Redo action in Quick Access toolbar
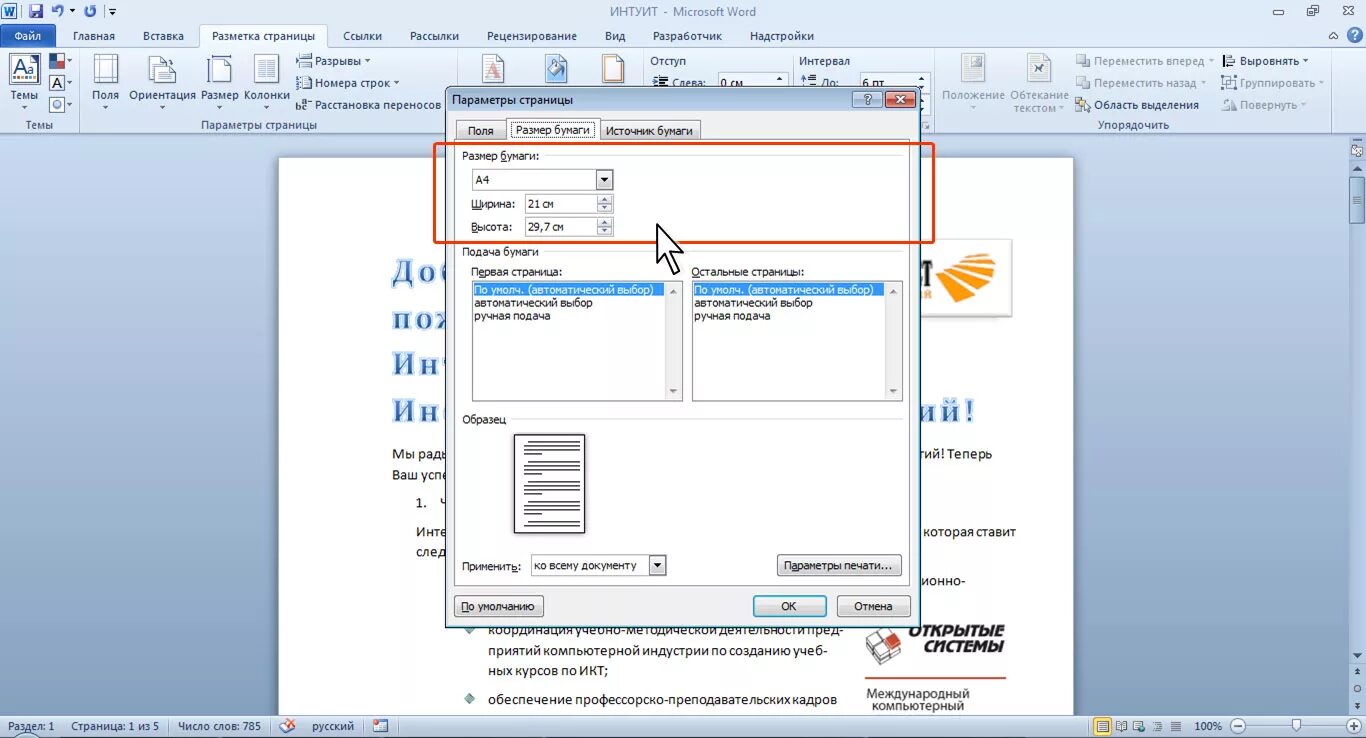The width and height of the screenshot is (1366, 738). pyautogui.click(x=90, y=11)
